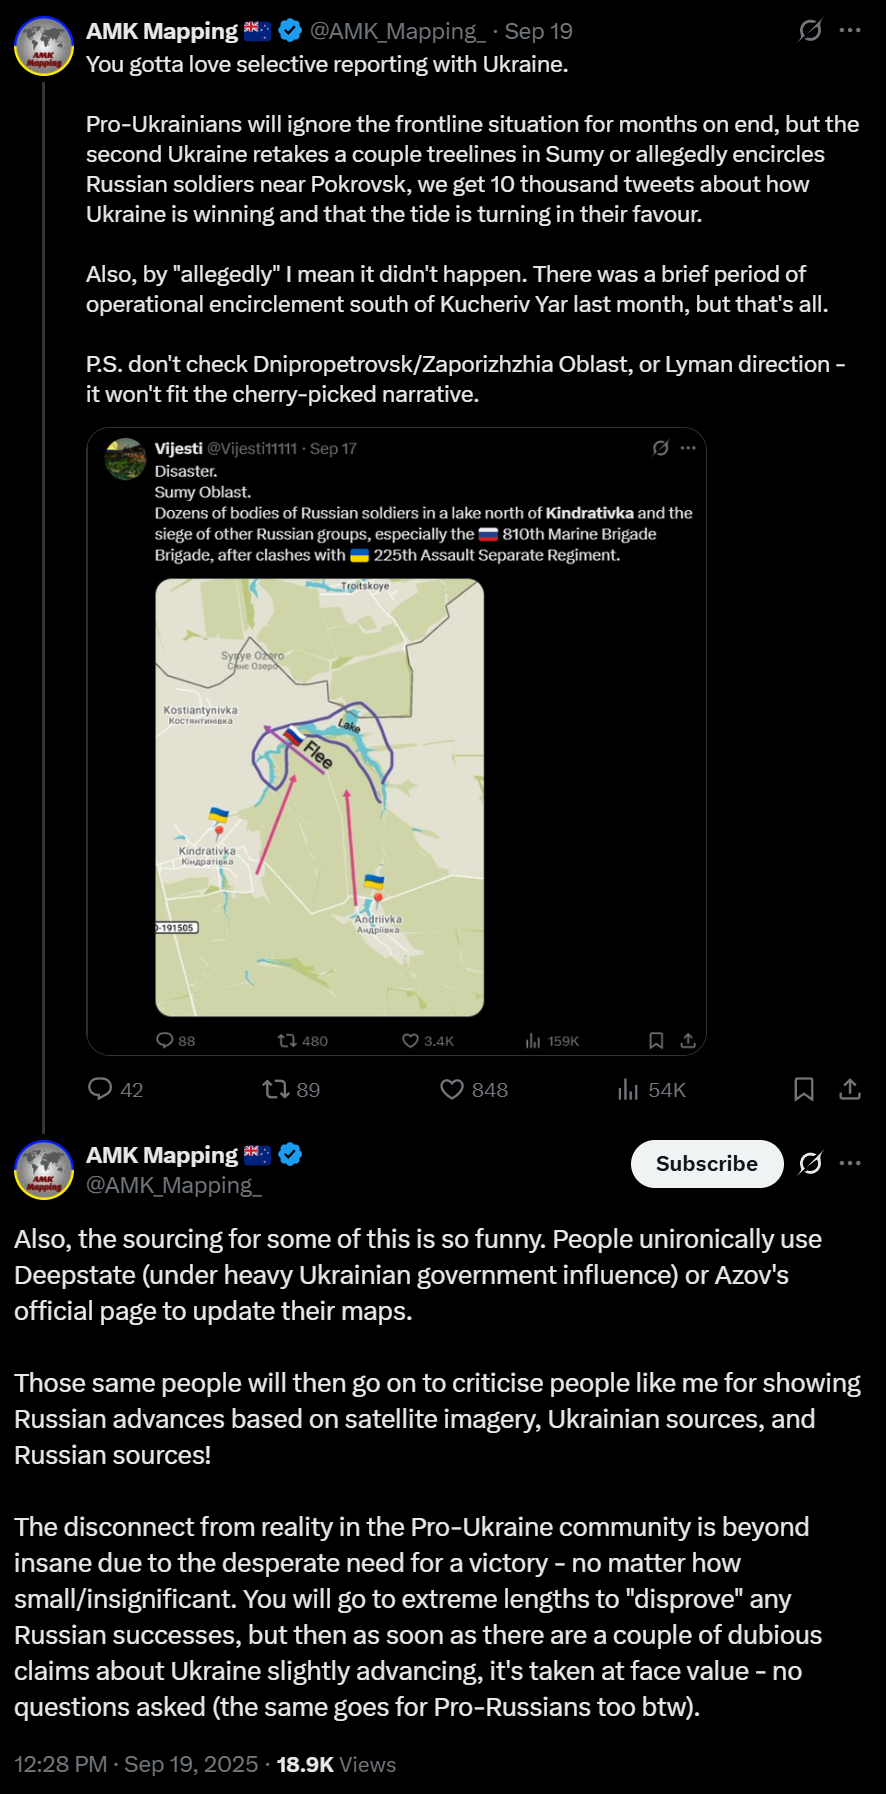Click AMK Mapping avatar on first tweet

point(44,46)
